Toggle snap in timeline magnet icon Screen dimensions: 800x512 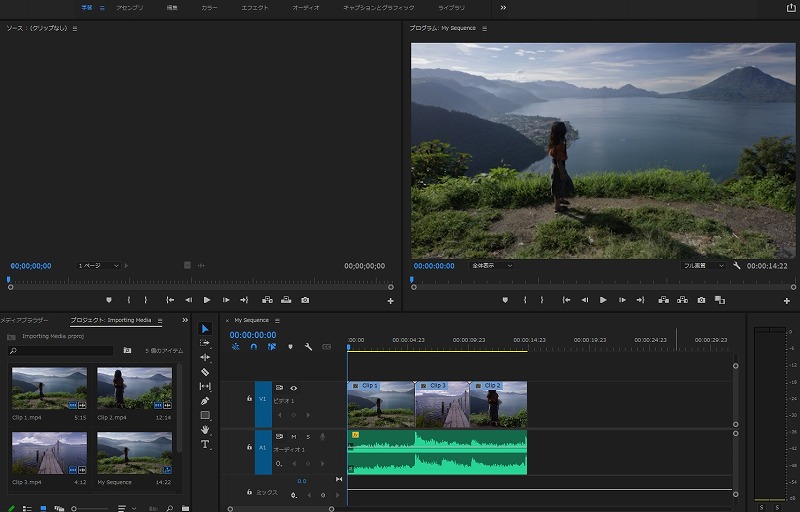point(254,347)
